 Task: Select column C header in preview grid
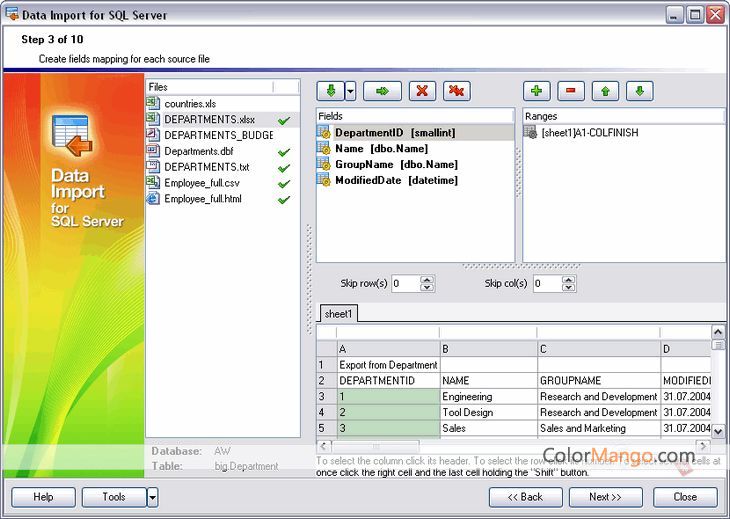tap(599, 349)
